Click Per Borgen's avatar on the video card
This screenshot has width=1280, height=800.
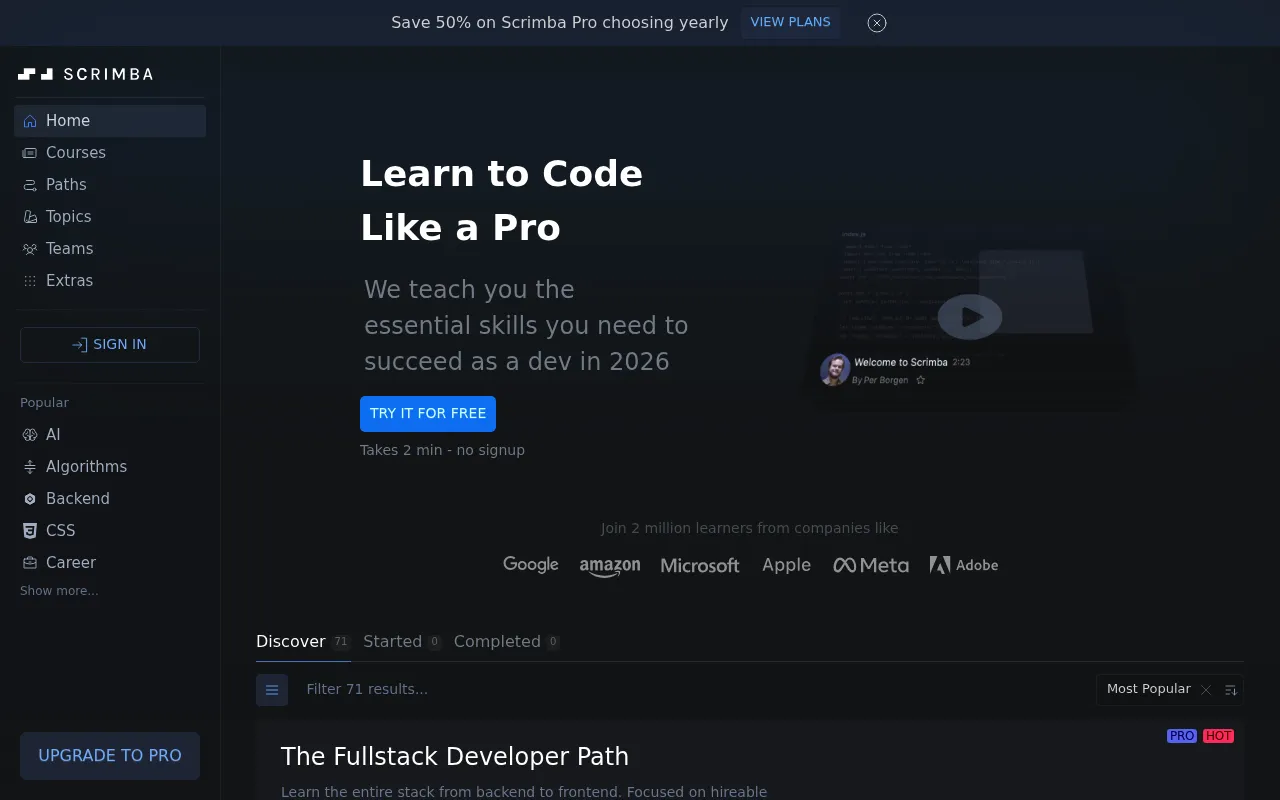coord(835,370)
